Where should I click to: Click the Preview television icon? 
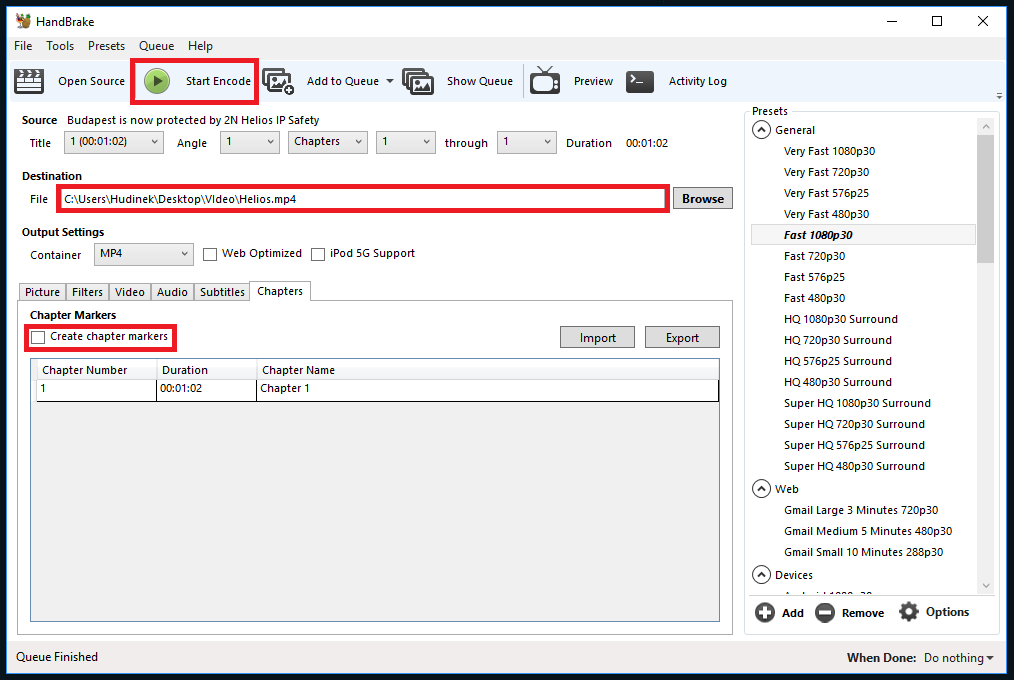point(545,81)
